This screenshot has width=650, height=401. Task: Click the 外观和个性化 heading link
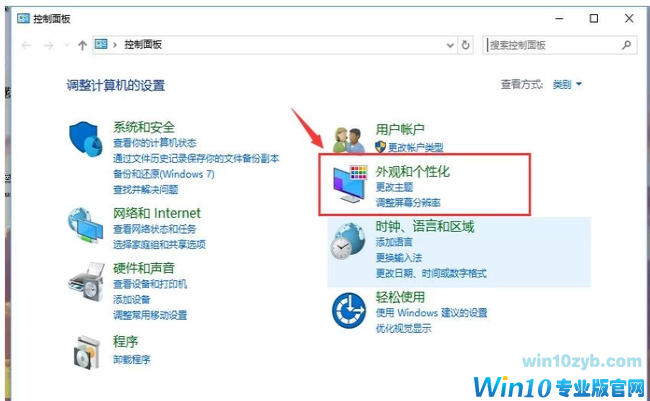click(x=412, y=172)
